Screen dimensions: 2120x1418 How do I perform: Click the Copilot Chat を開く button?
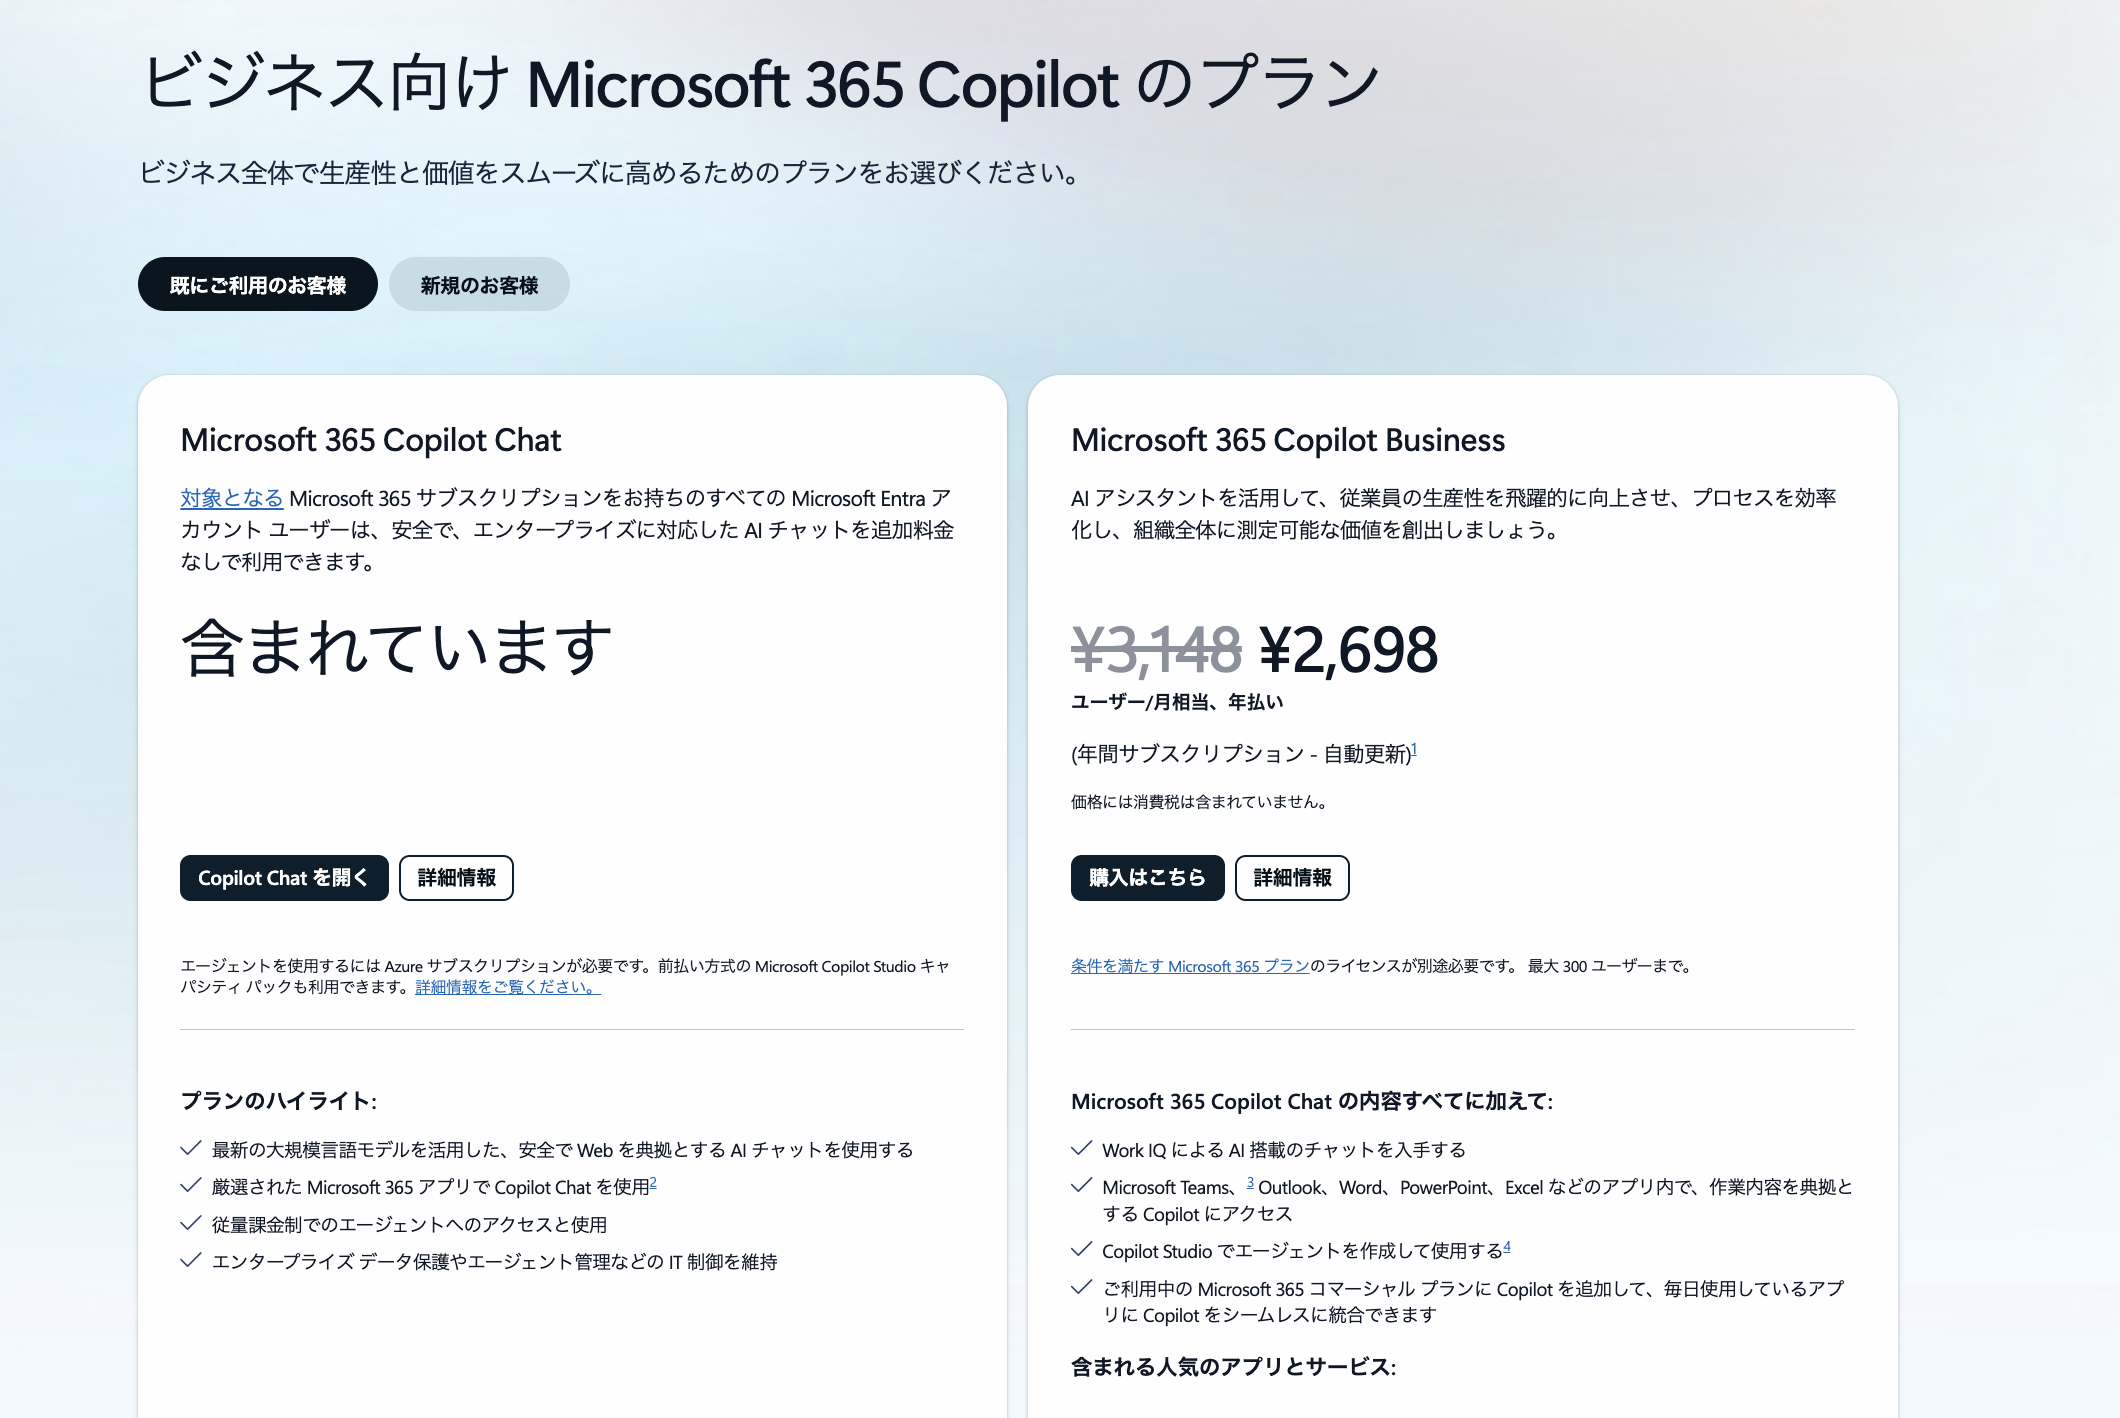(284, 878)
